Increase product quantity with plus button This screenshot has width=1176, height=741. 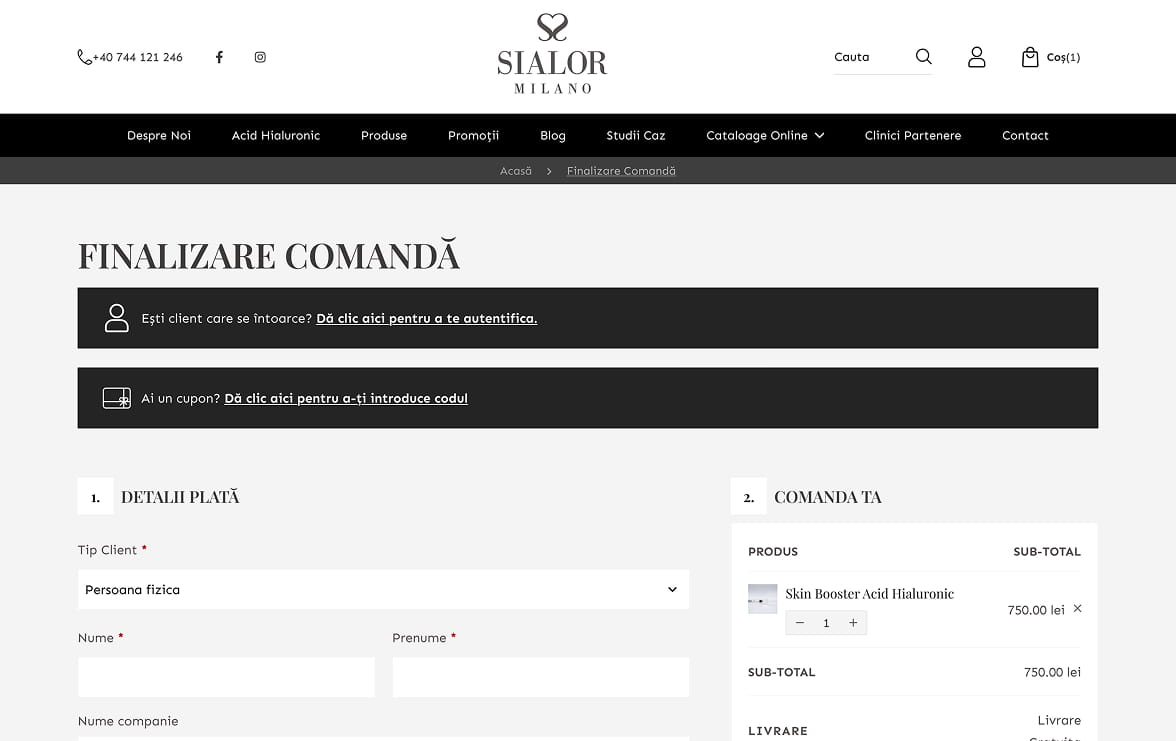coord(853,623)
